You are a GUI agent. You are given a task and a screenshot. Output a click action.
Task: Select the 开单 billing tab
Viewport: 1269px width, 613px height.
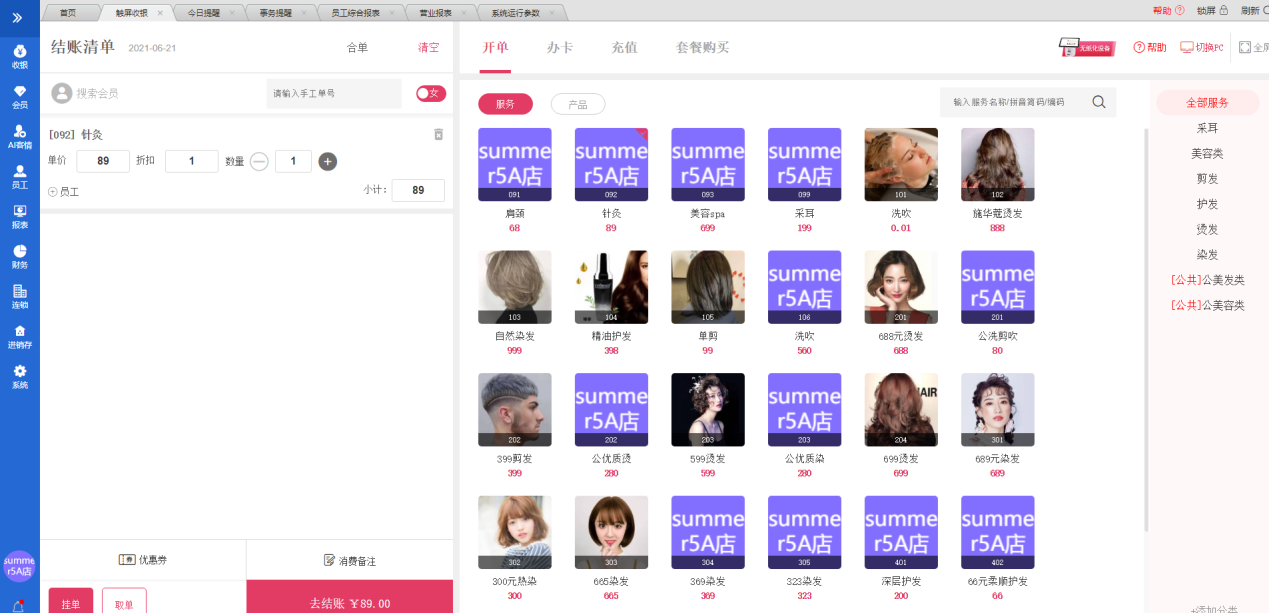coord(495,48)
